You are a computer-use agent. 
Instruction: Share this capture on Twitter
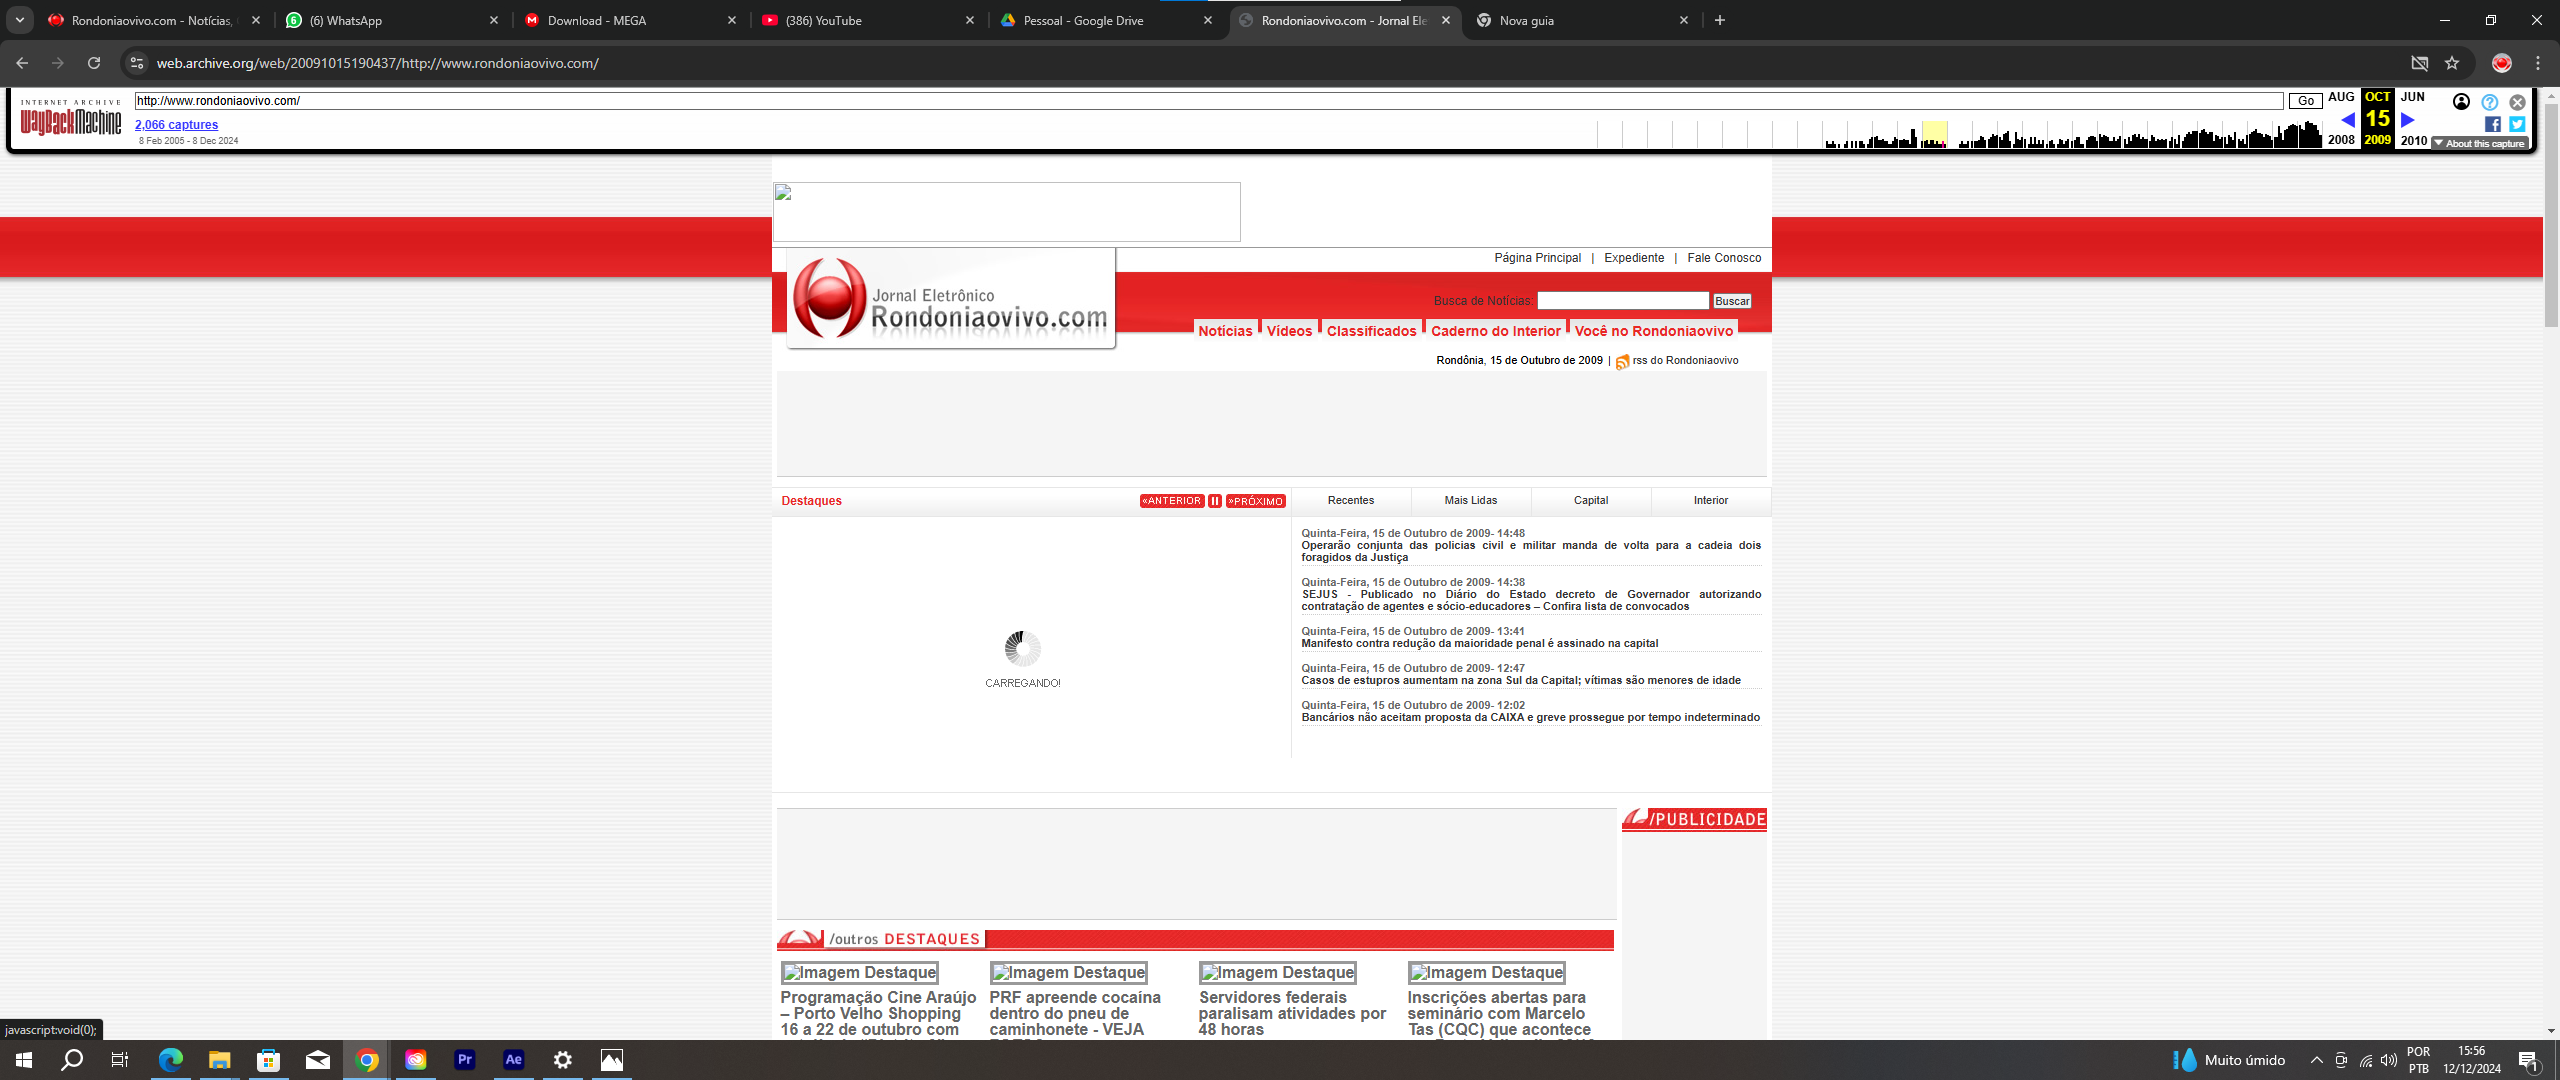[x=2517, y=124]
